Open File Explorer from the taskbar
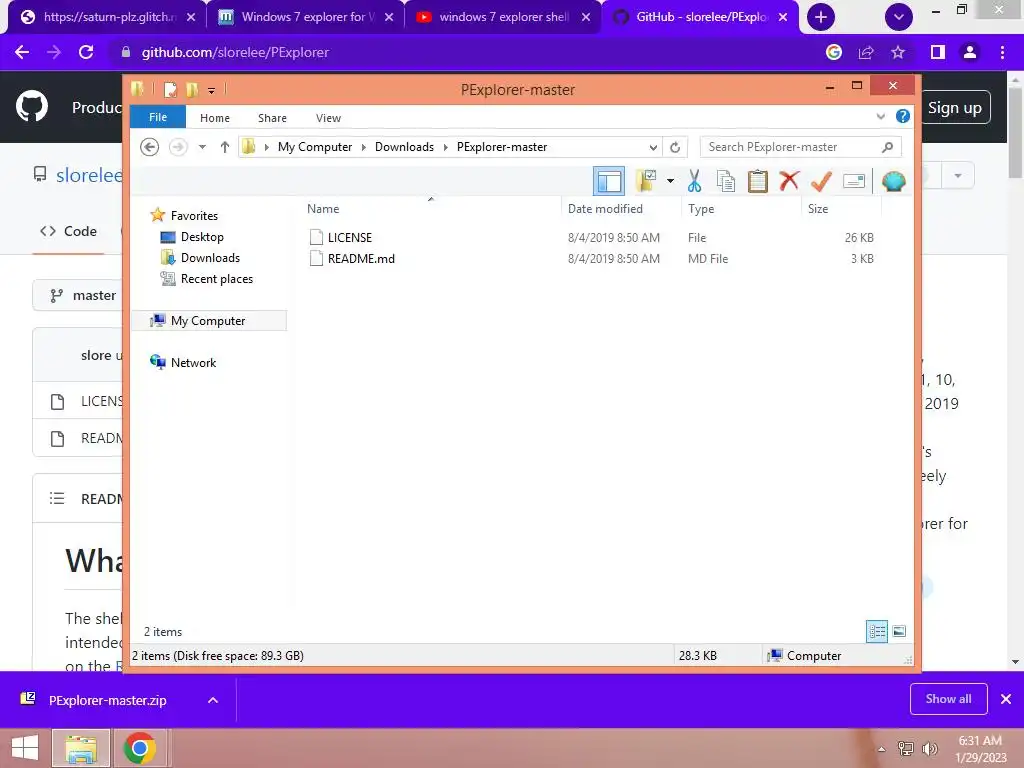The height and width of the screenshot is (768, 1024). [81, 748]
